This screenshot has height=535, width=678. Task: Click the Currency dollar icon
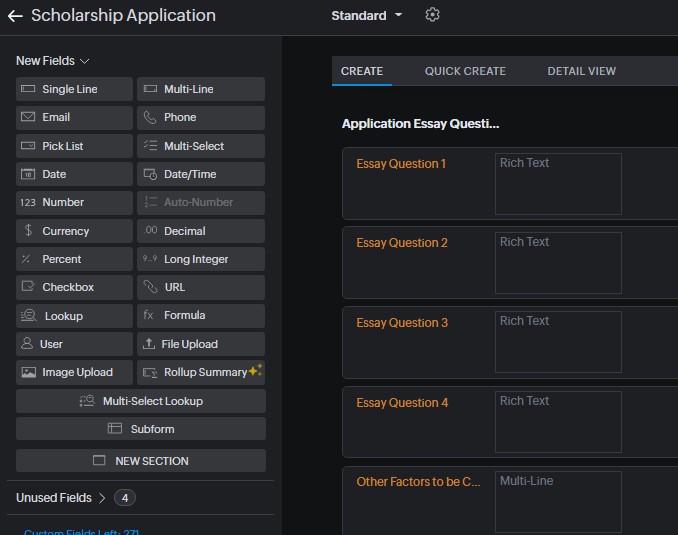(x=28, y=230)
